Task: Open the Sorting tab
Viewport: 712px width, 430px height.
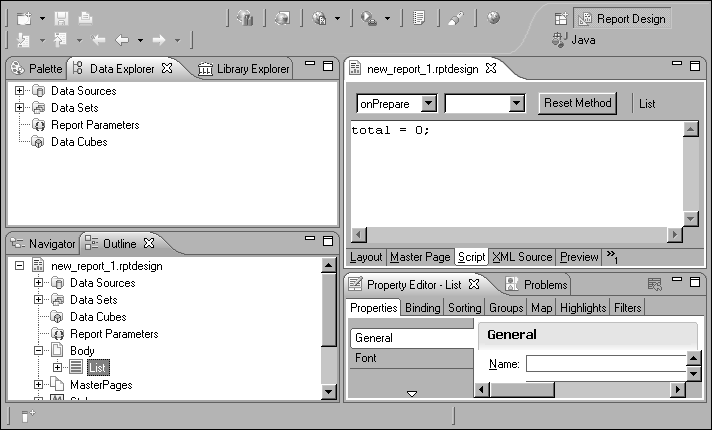Action: 465,308
